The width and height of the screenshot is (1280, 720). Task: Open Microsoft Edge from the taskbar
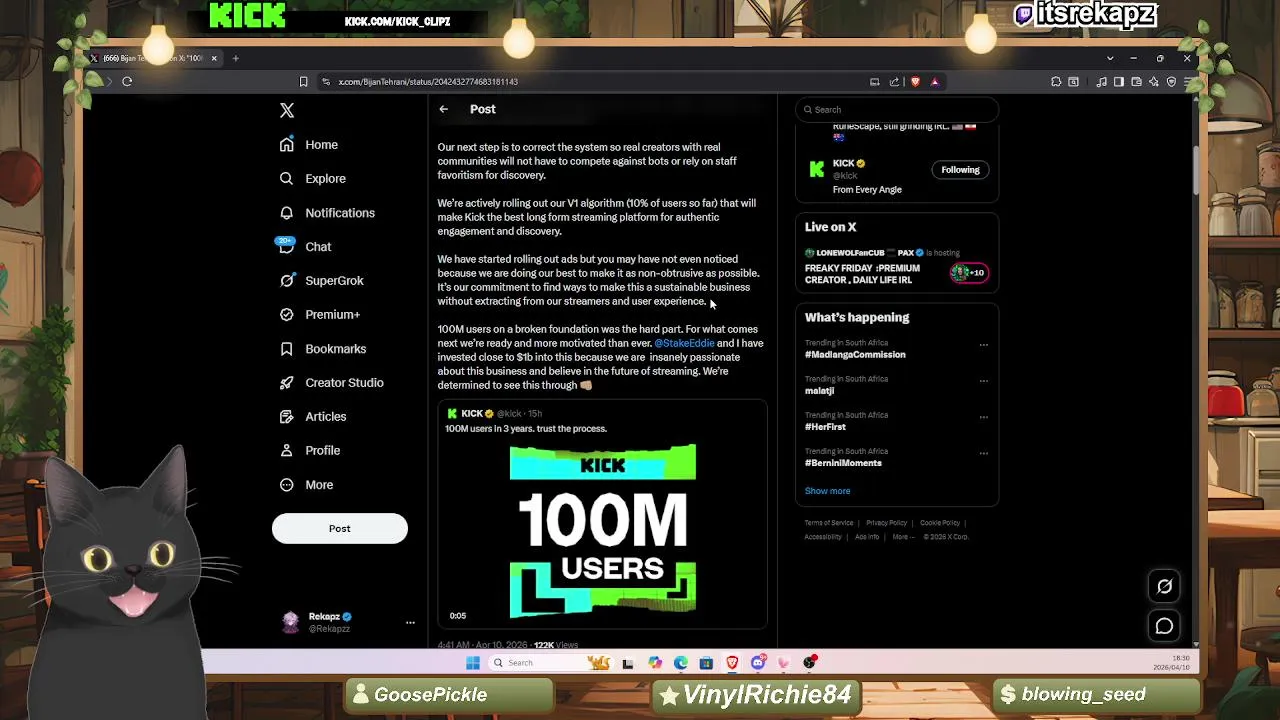click(x=681, y=663)
